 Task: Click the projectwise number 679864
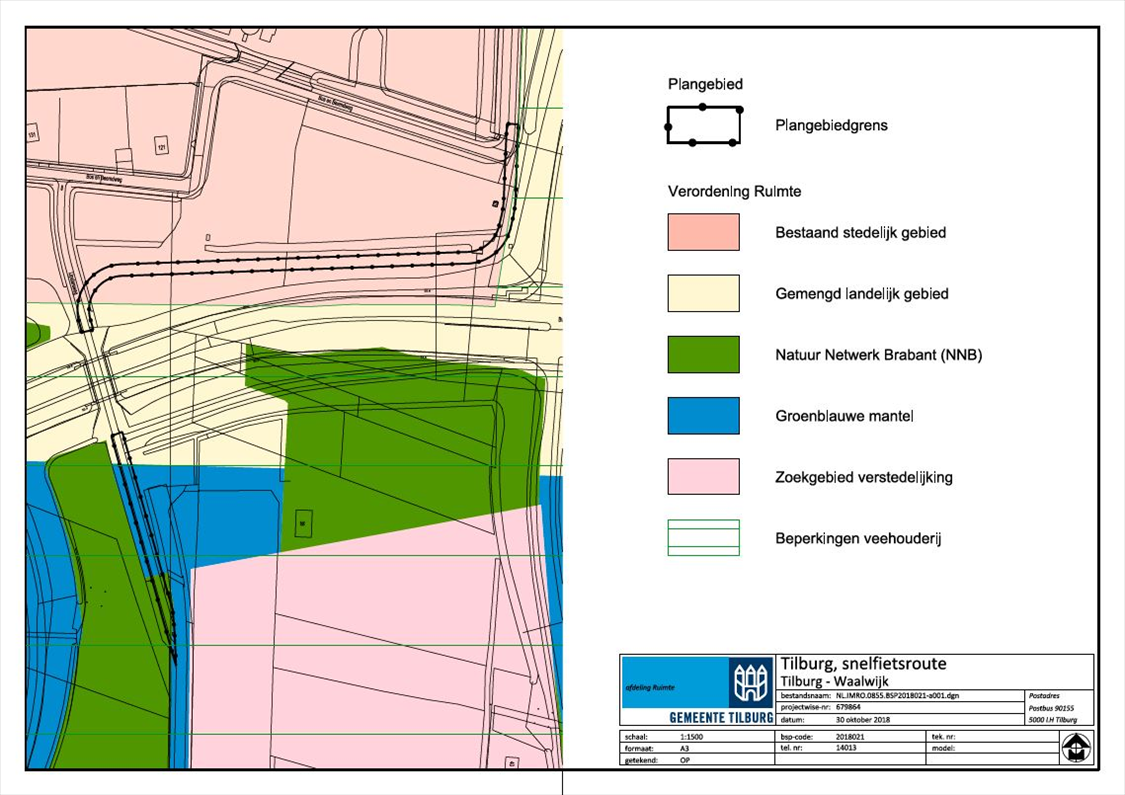click(847, 707)
